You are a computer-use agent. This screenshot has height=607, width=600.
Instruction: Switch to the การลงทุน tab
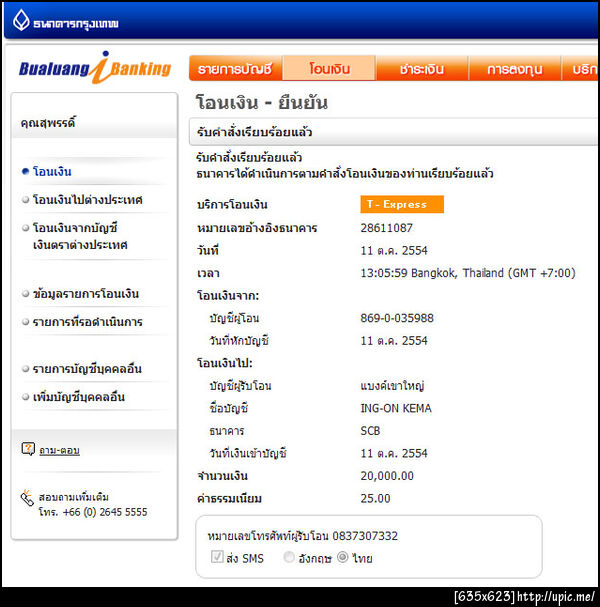tap(515, 69)
